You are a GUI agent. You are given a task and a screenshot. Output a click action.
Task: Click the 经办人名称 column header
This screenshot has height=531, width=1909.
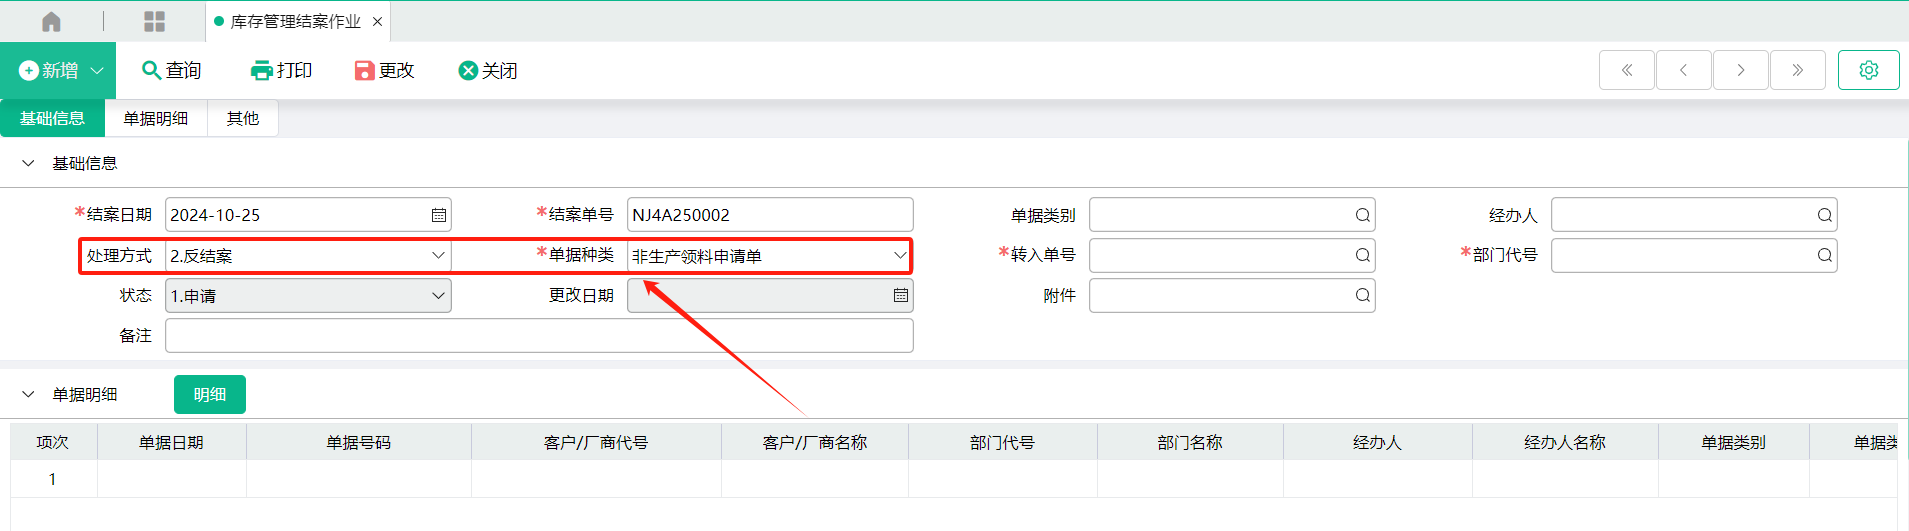(x=1565, y=442)
